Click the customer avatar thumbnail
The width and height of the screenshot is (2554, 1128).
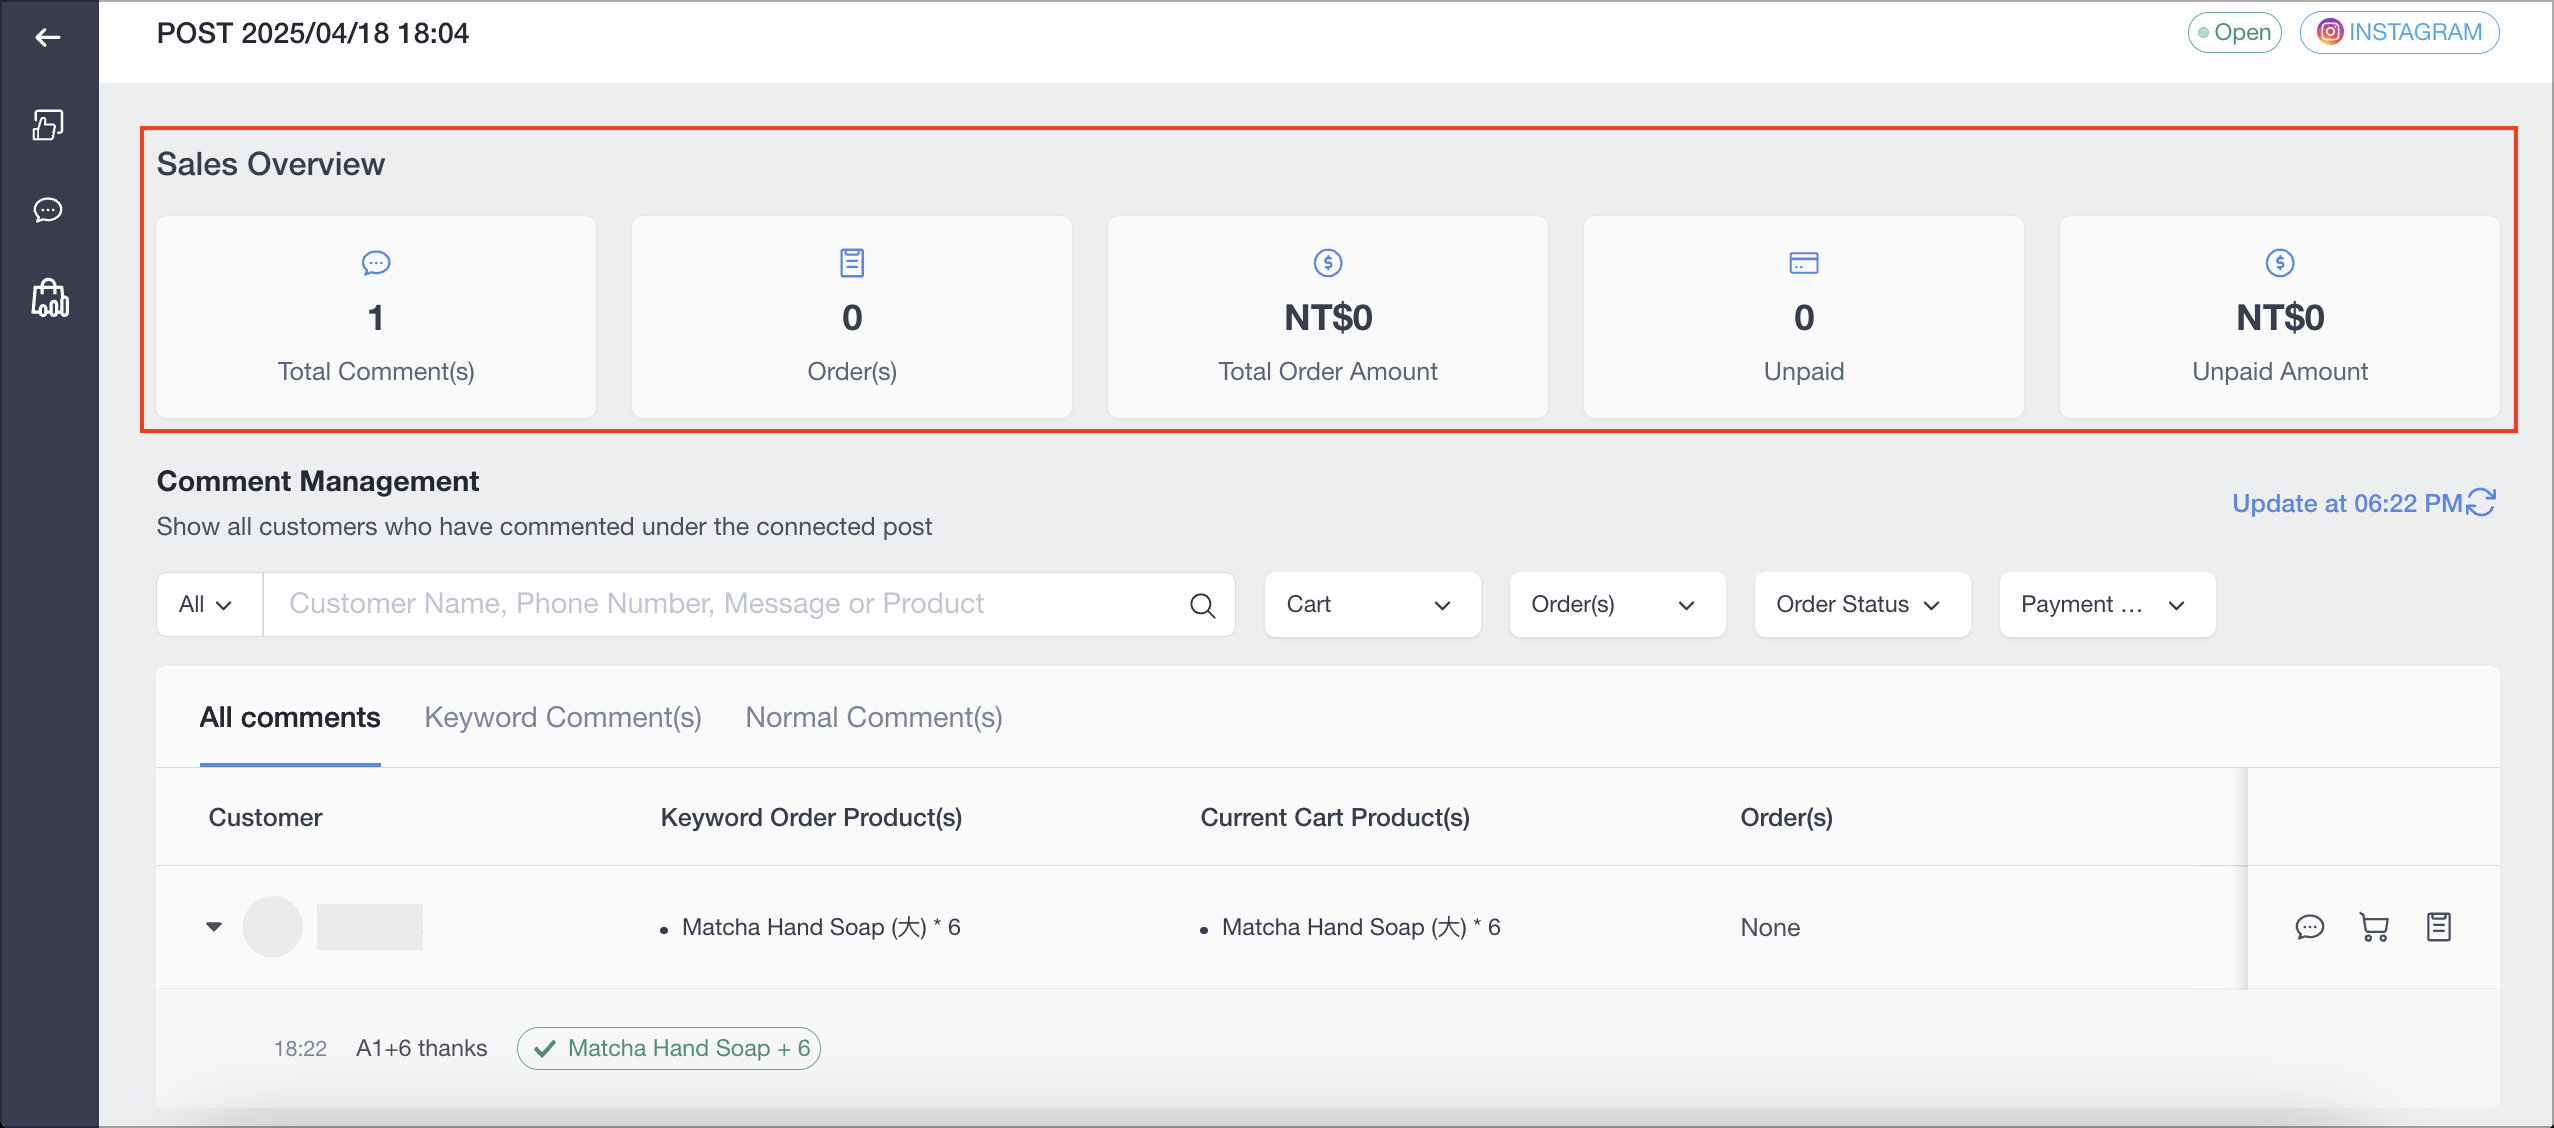tap(273, 927)
